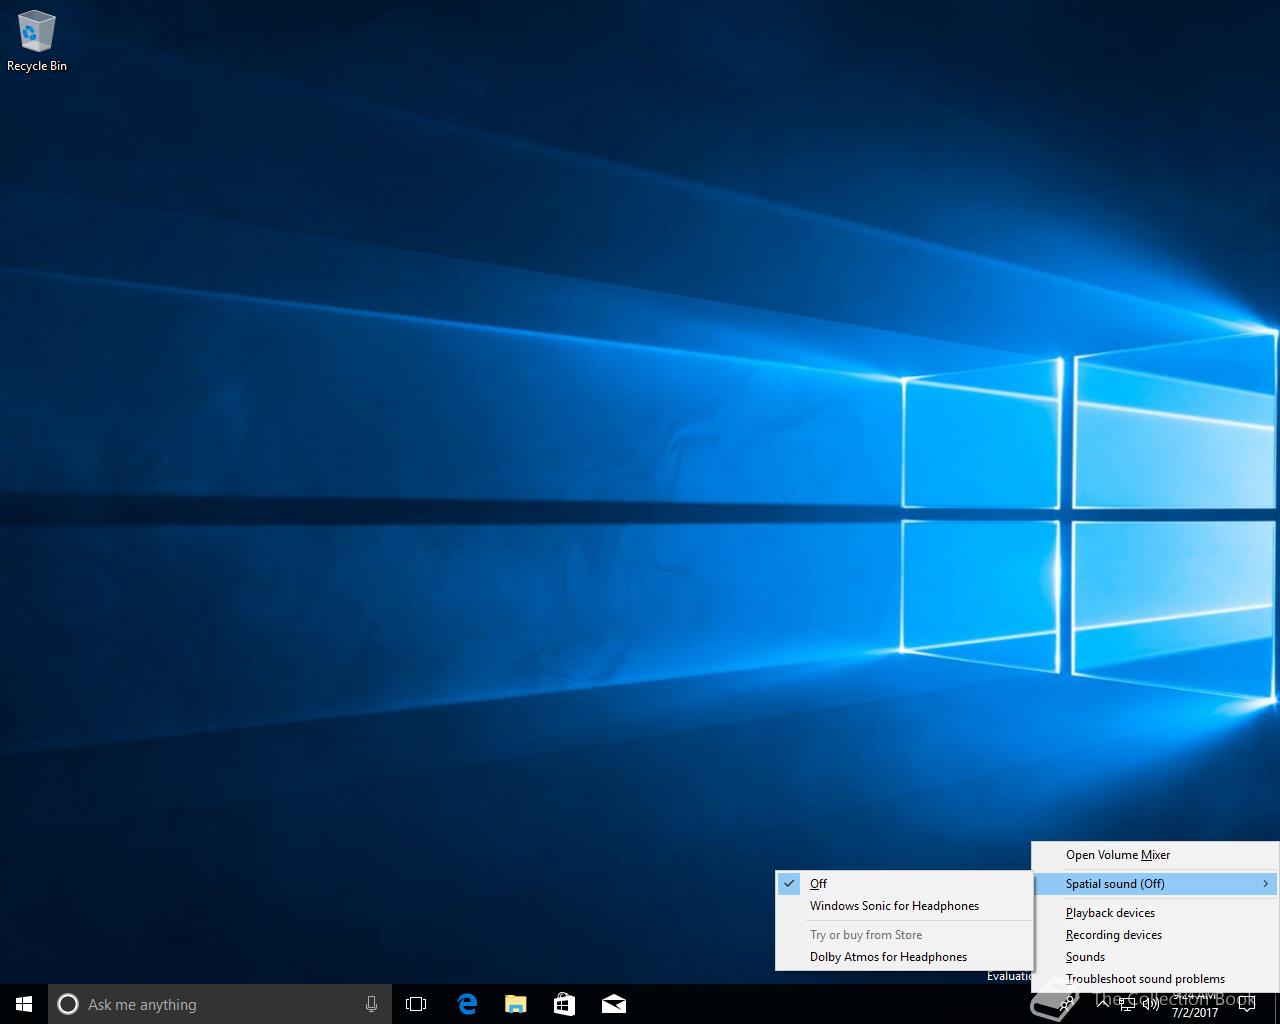Open the Action Center notification icon

[1246, 1004]
